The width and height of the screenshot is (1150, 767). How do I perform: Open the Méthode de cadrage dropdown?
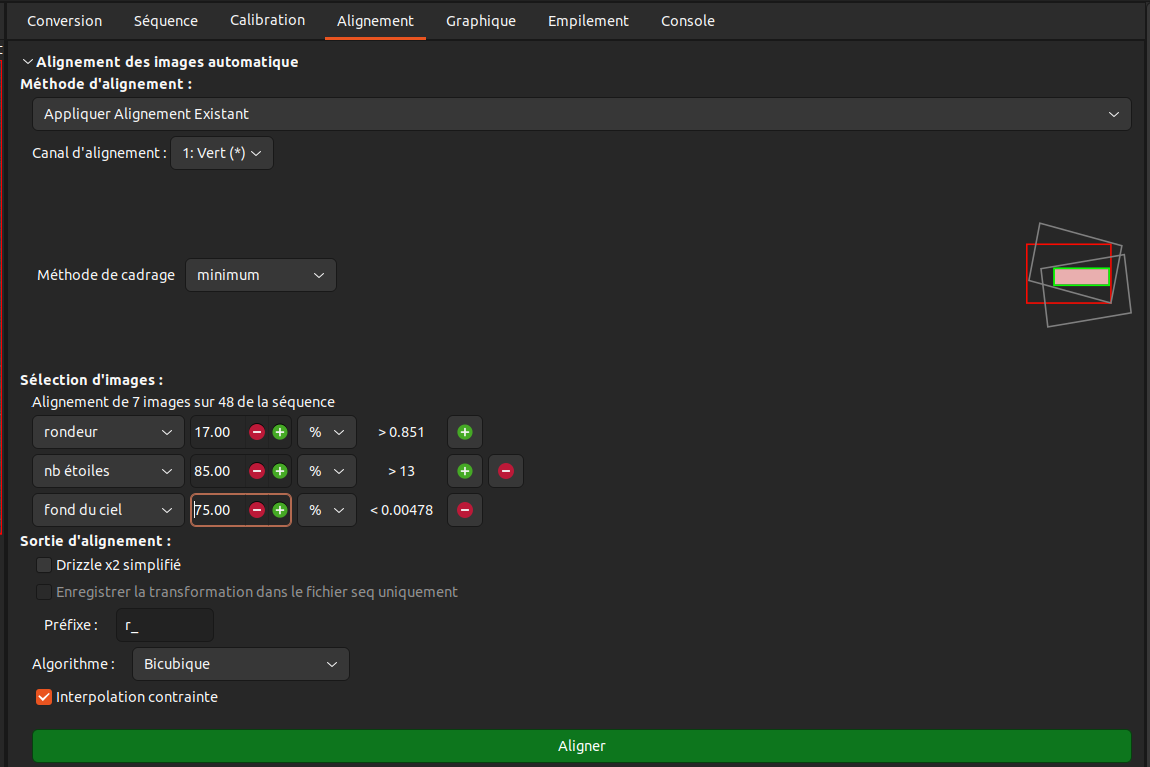(x=260, y=275)
